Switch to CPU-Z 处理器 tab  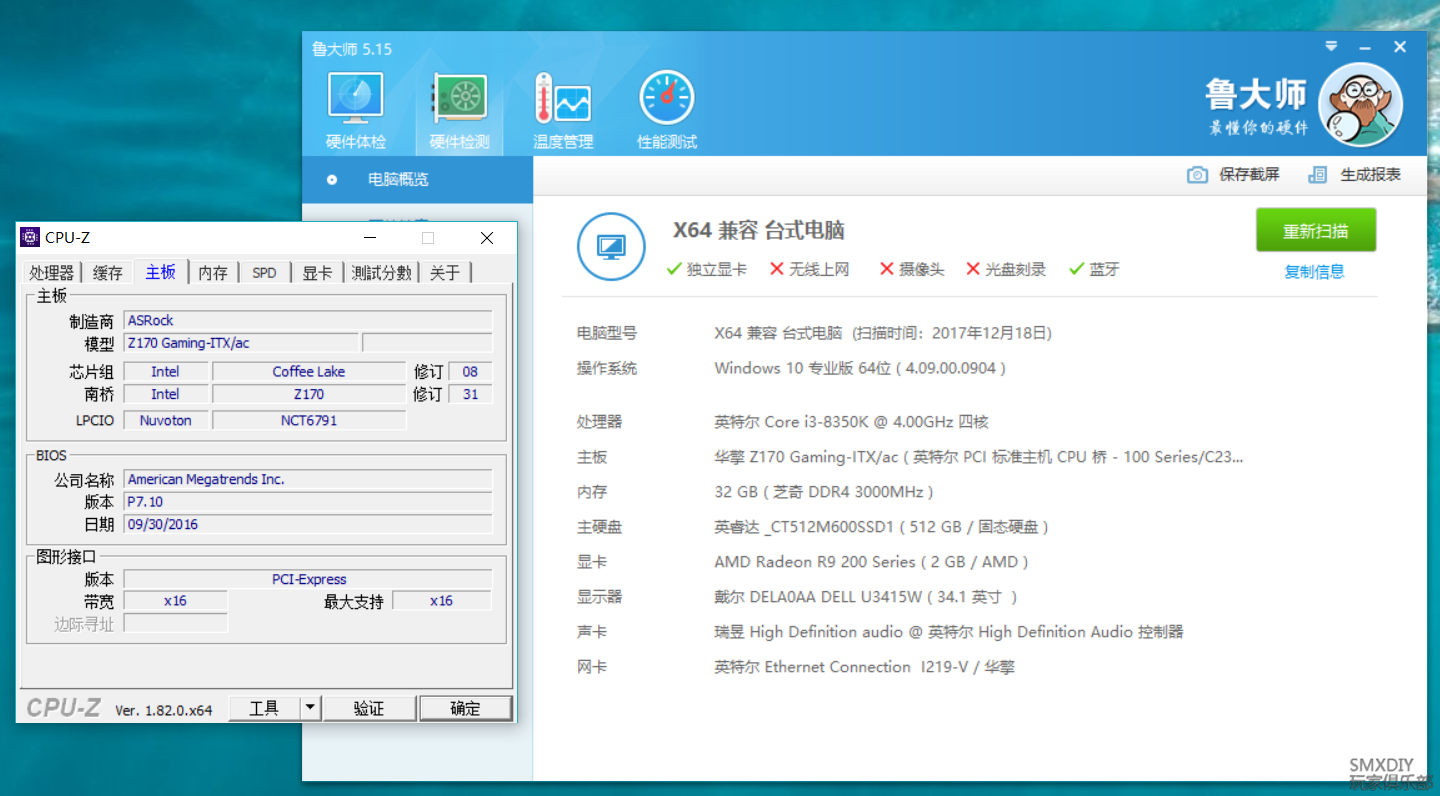click(51, 272)
